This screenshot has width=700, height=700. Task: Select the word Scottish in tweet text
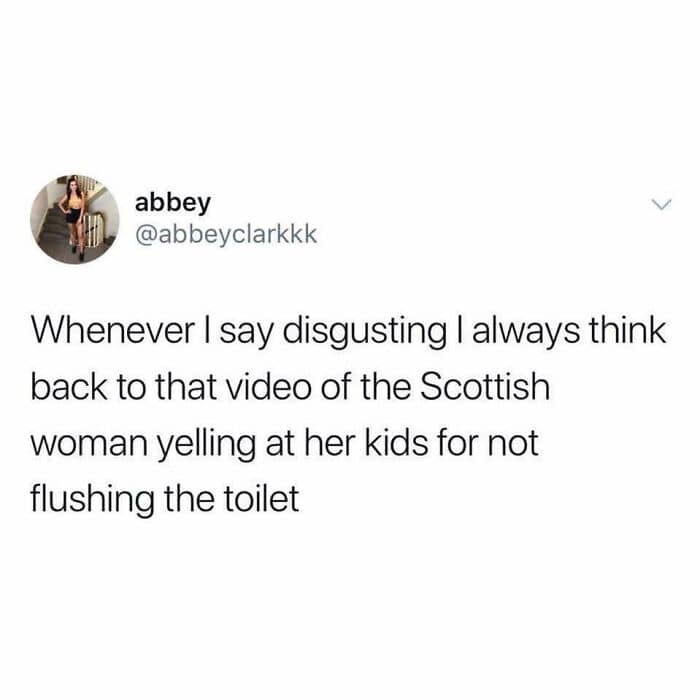485,387
